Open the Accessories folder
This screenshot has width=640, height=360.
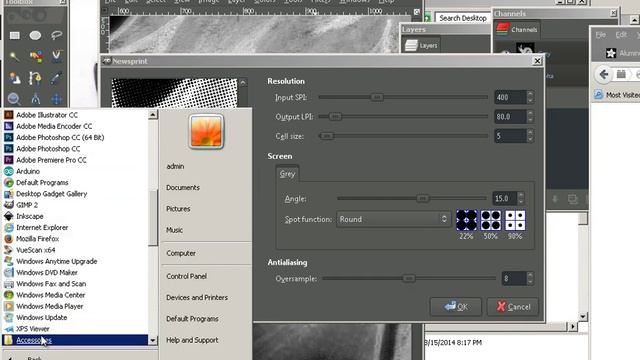(75, 340)
